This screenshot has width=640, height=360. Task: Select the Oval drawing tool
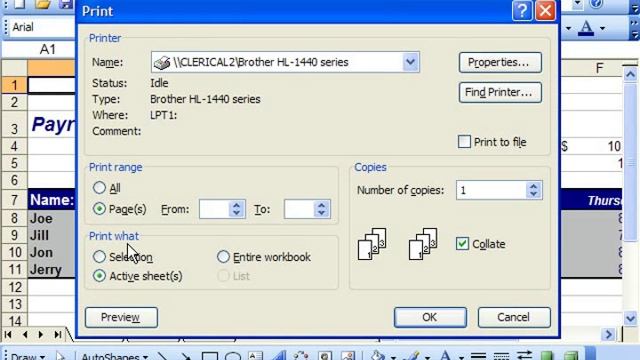[x=233, y=356]
